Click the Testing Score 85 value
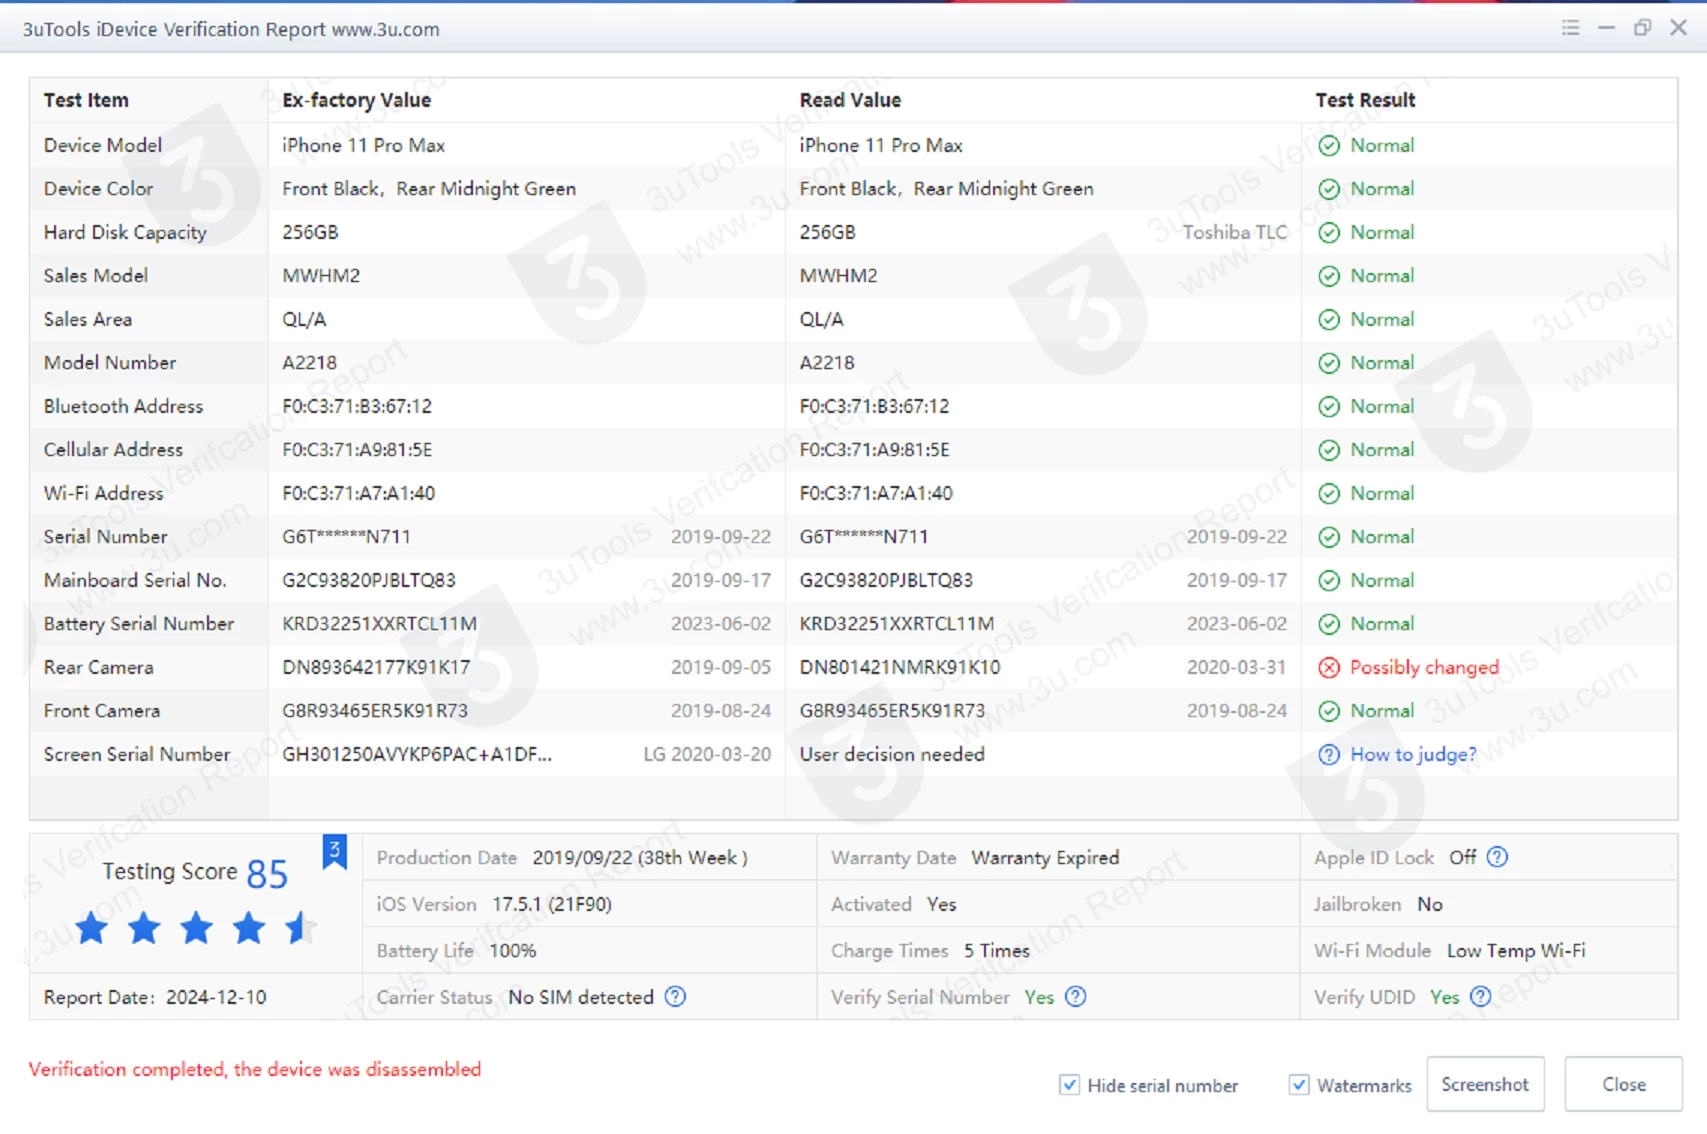 267,874
